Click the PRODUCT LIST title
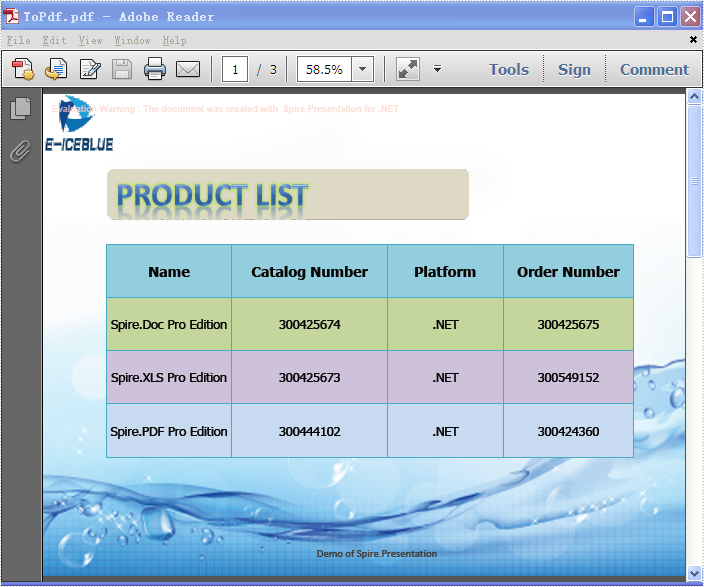 (x=212, y=195)
